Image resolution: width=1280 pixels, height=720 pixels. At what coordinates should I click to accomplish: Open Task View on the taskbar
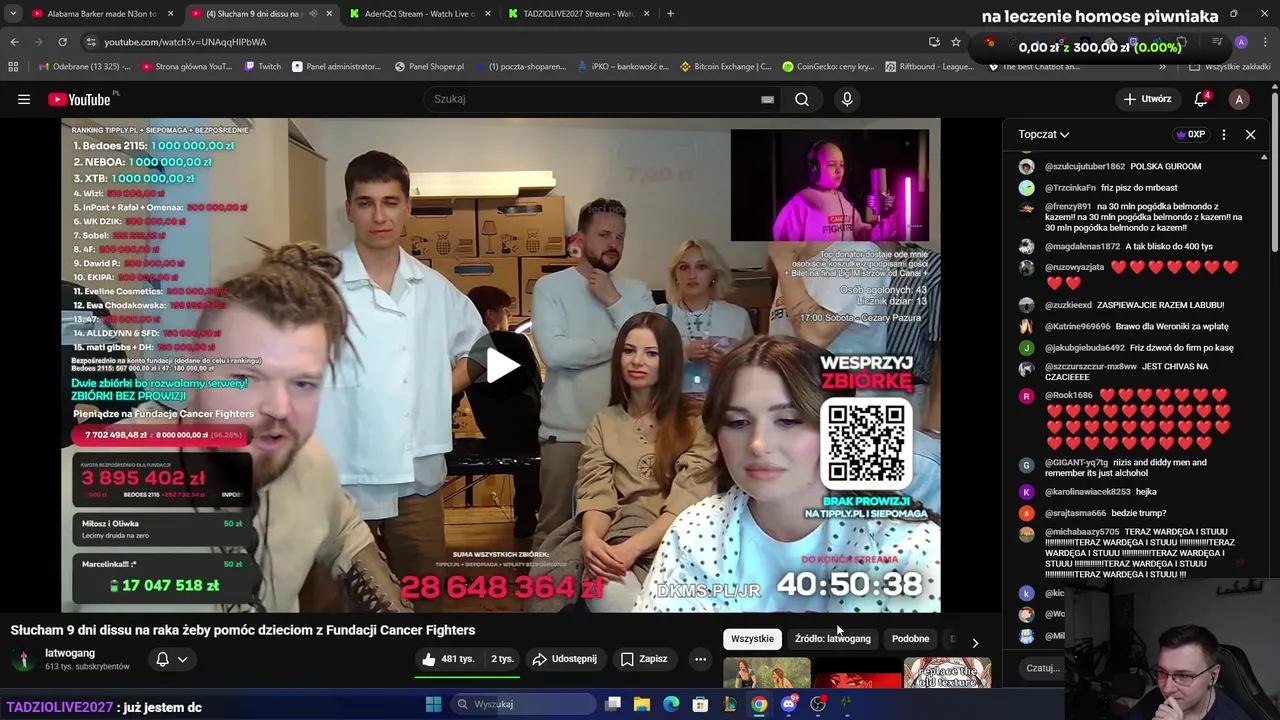point(613,704)
